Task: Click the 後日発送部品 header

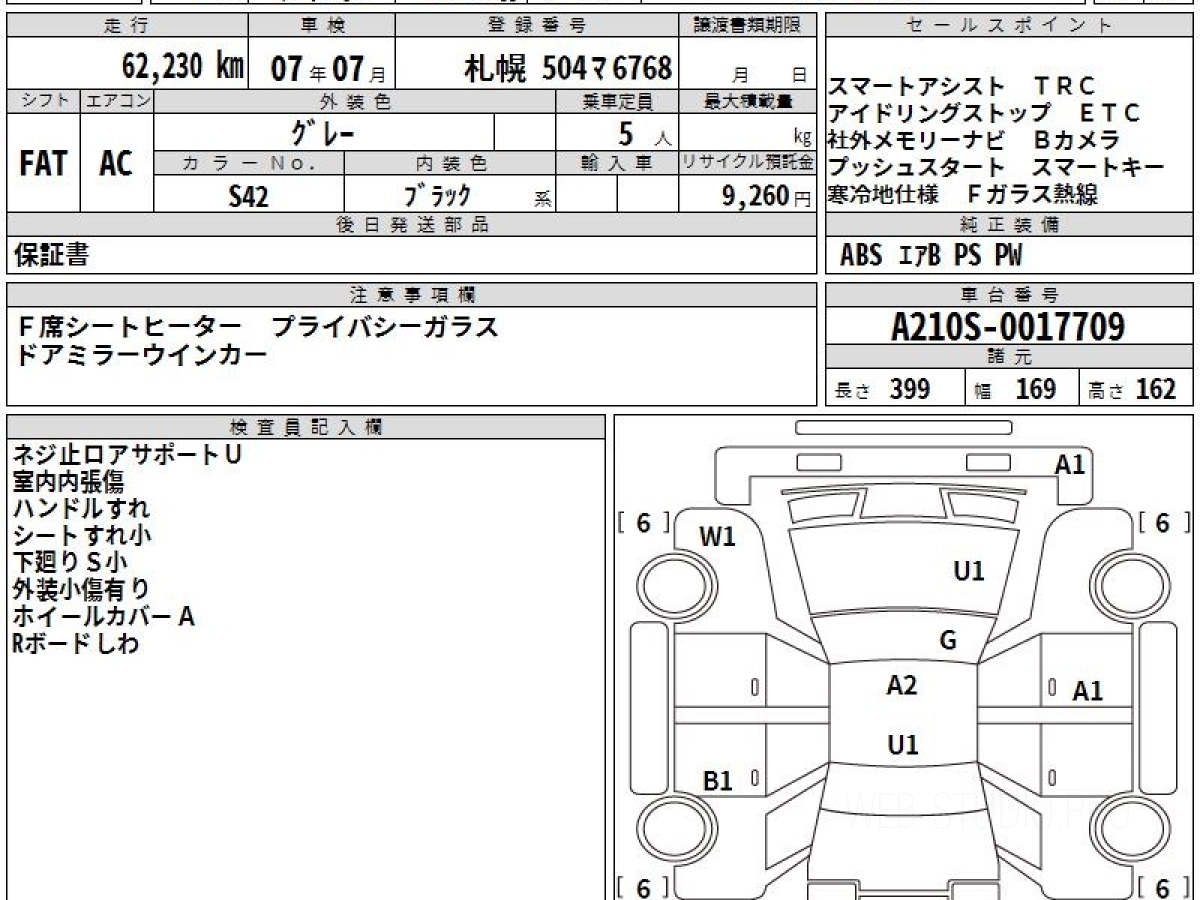Action: pyautogui.click(x=411, y=225)
